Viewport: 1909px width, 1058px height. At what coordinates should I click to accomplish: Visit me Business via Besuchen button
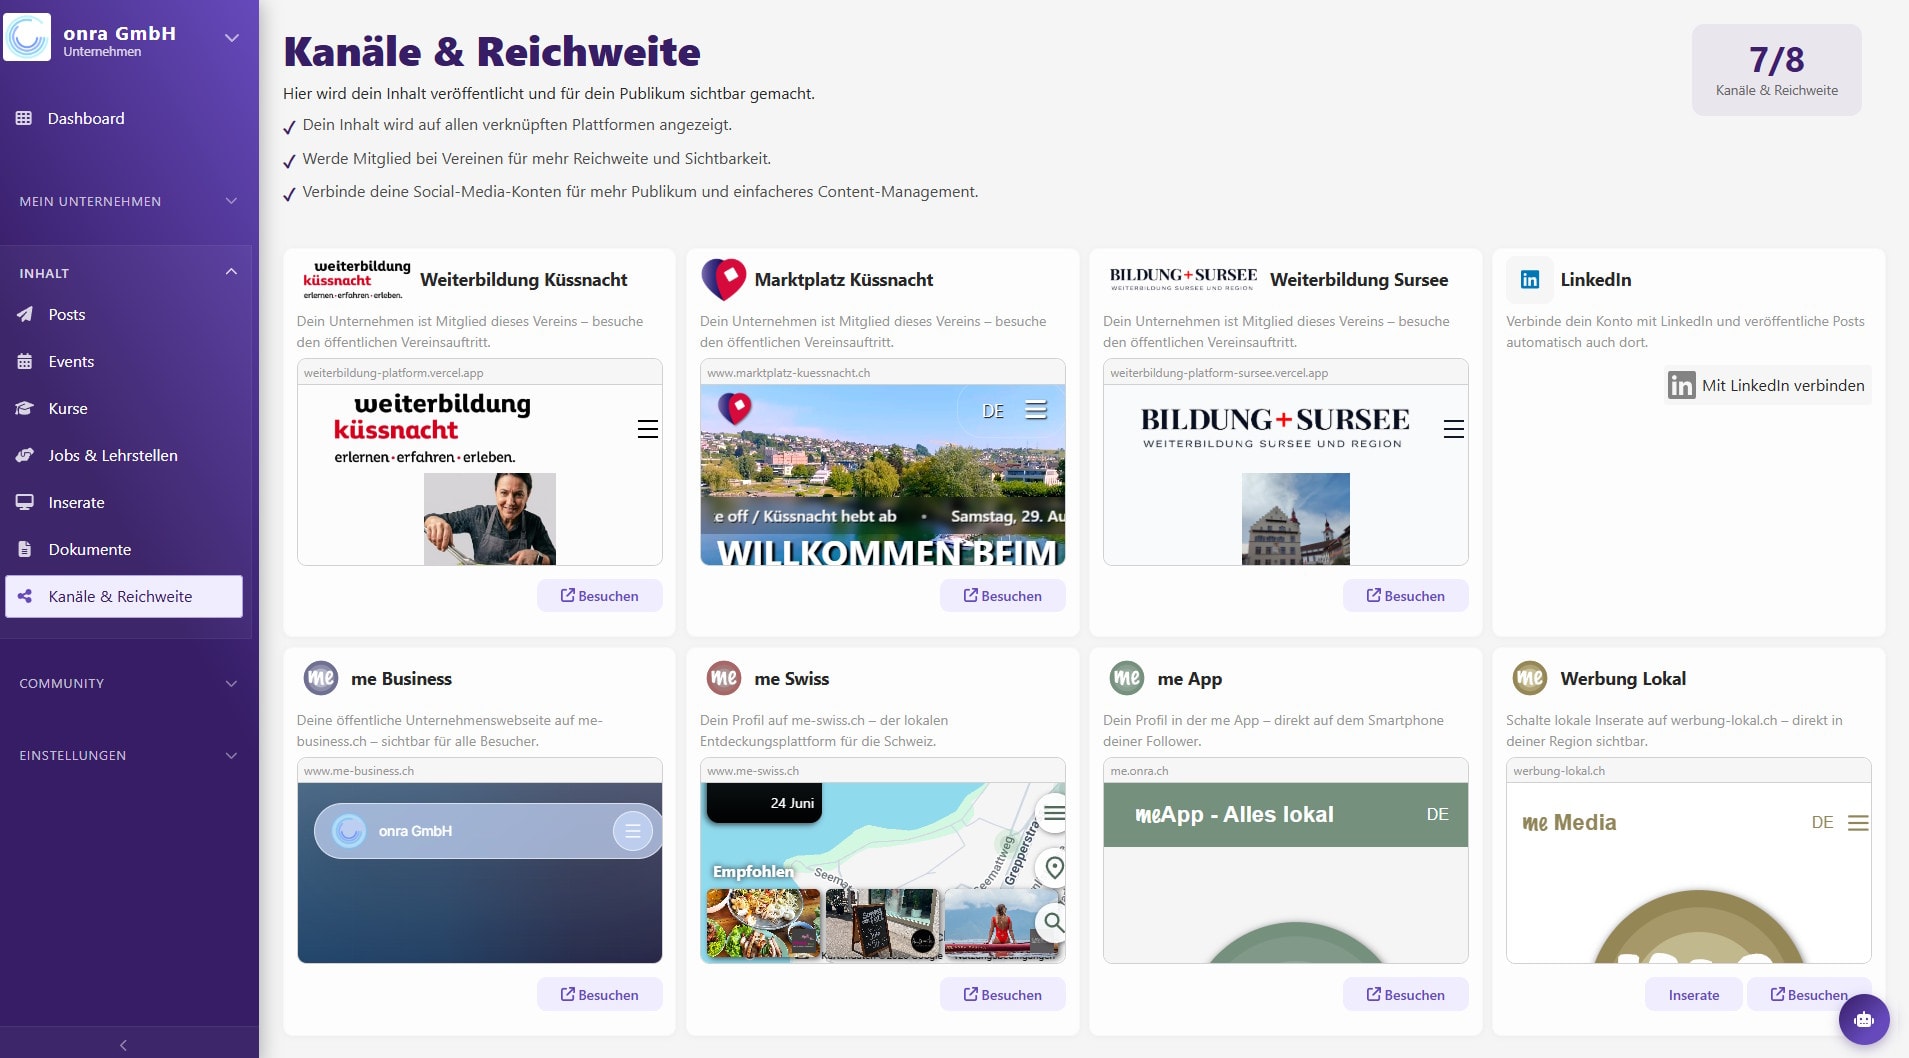(599, 994)
